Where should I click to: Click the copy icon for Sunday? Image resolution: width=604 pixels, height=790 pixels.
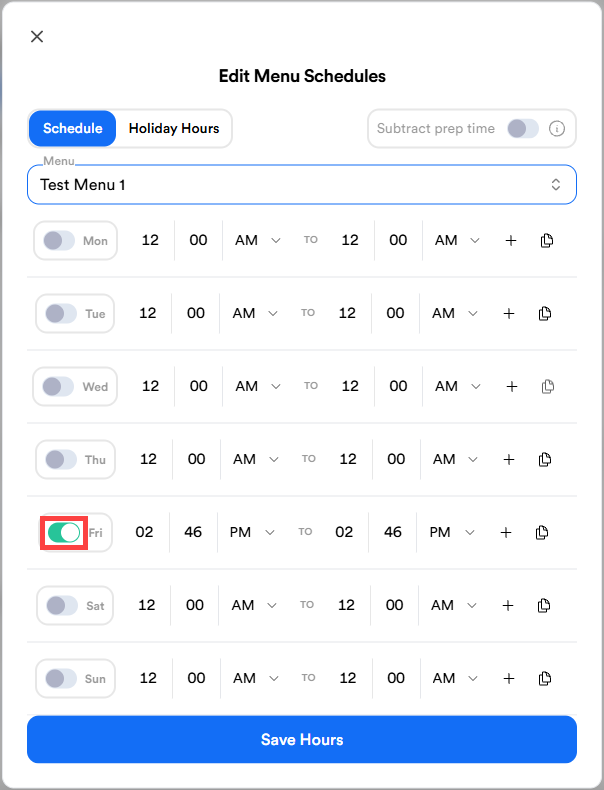[x=545, y=678]
